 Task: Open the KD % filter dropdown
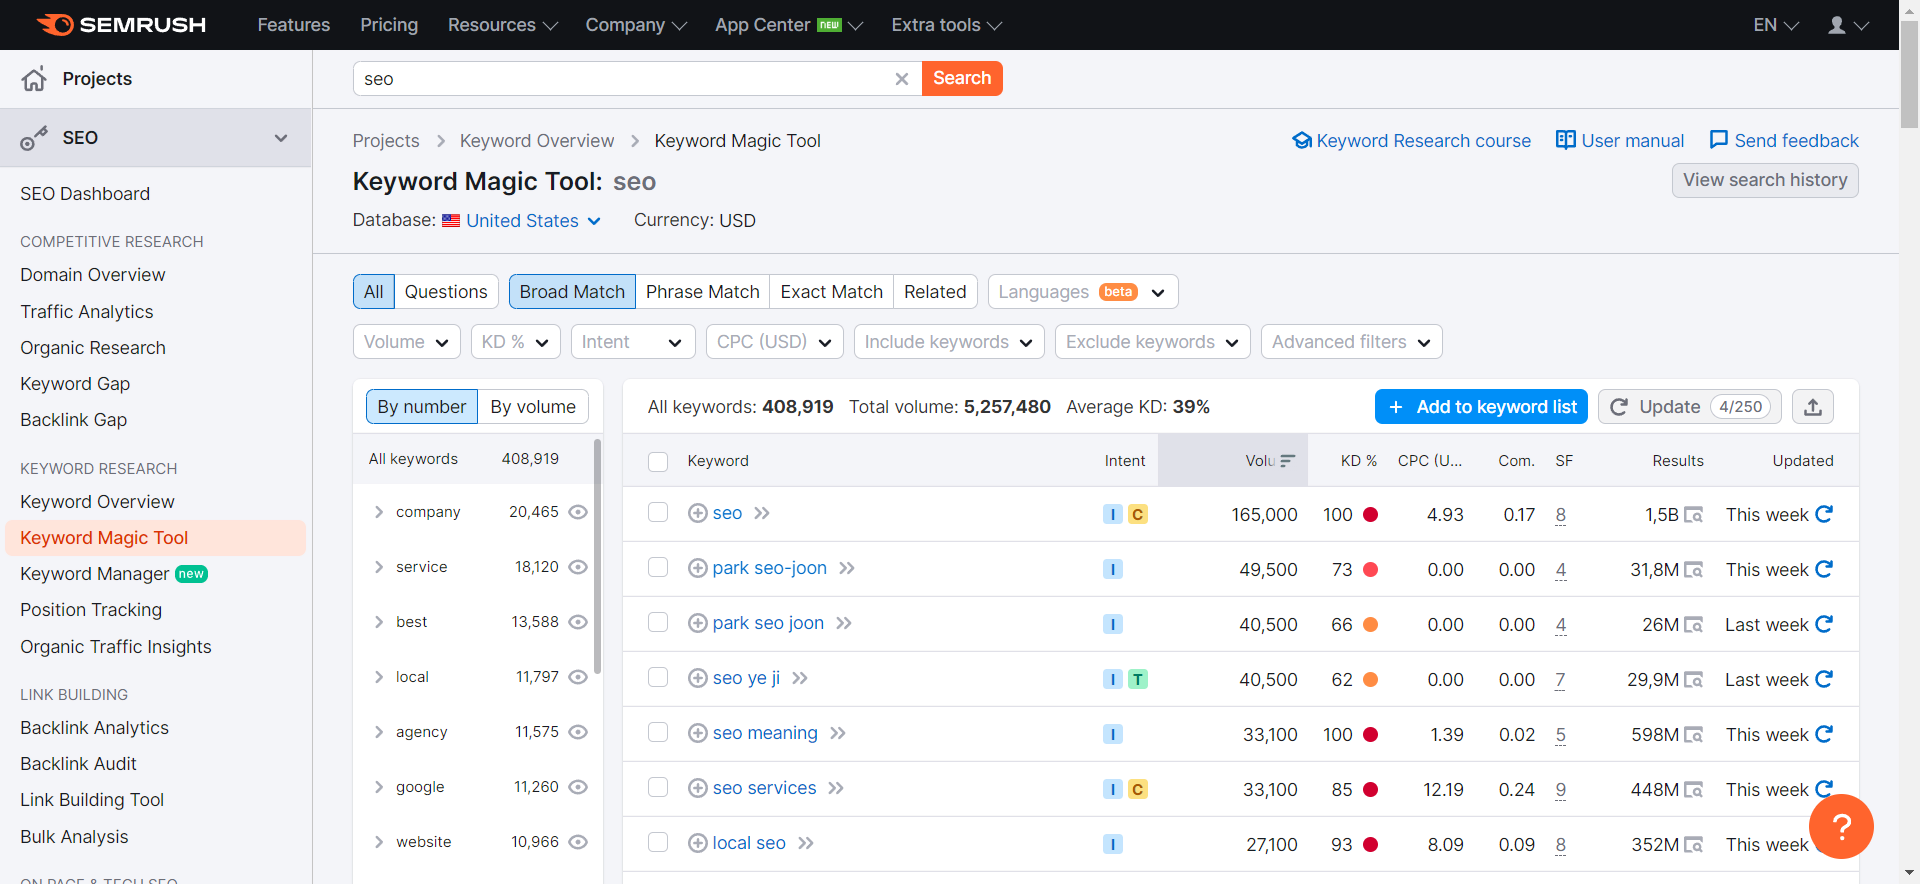point(515,342)
